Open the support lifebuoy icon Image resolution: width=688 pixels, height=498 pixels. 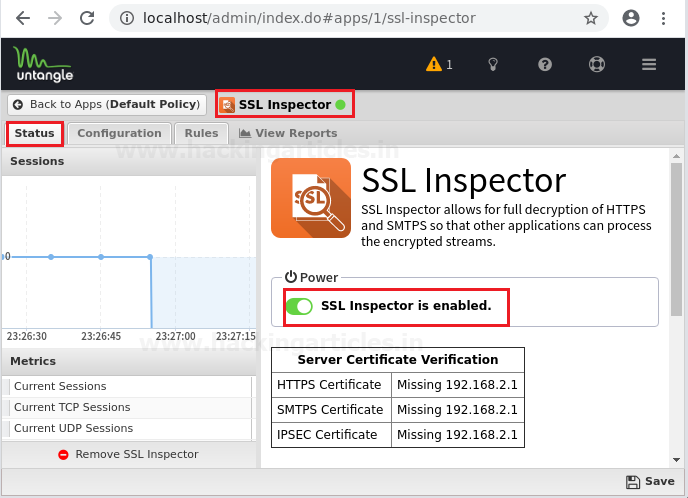(597, 64)
